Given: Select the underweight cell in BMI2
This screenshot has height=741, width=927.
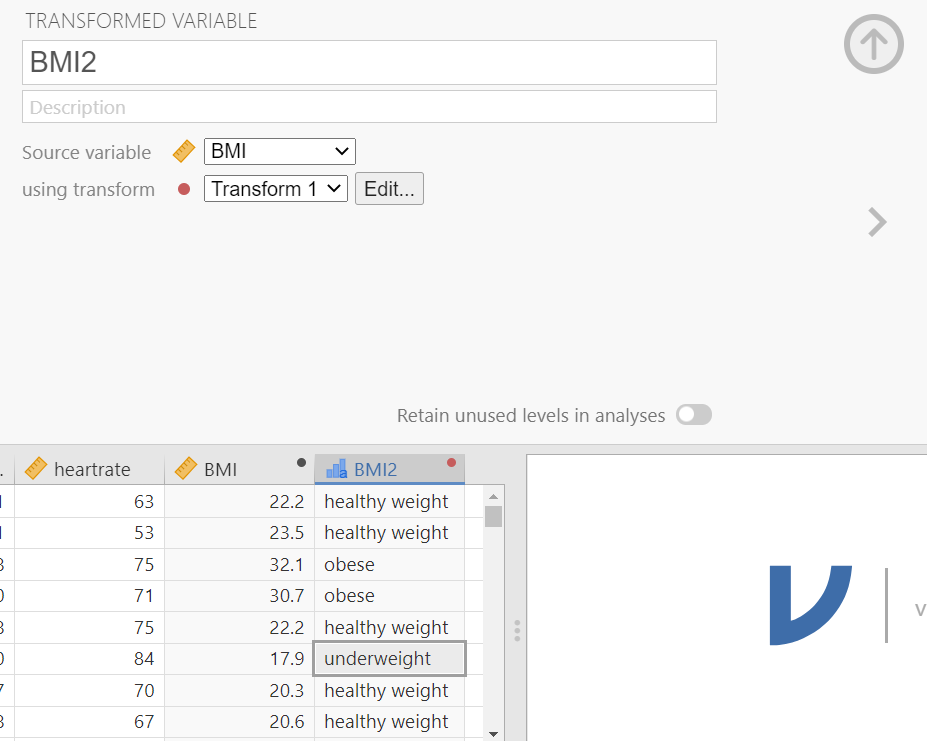Looking at the screenshot, I should [x=389, y=659].
